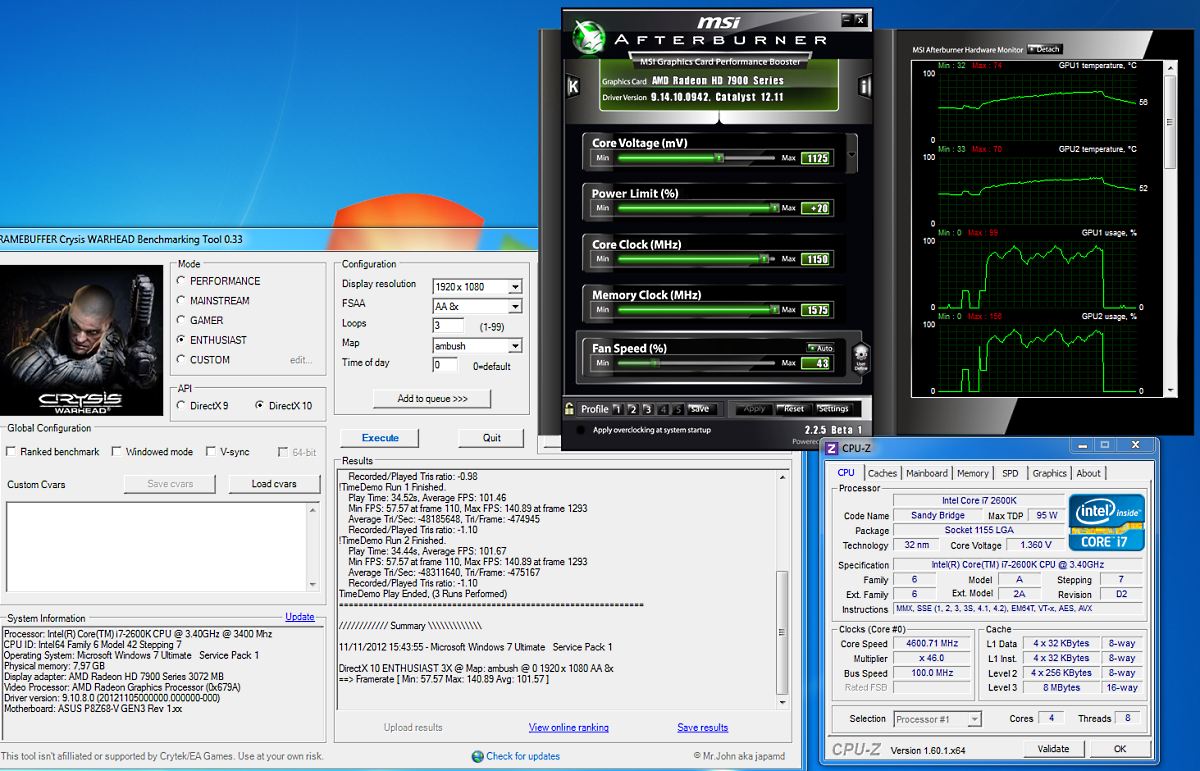The height and width of the screenshot is (771, 1200).
Task: Click the Custom Cvars text area
Action: (162, 548)
